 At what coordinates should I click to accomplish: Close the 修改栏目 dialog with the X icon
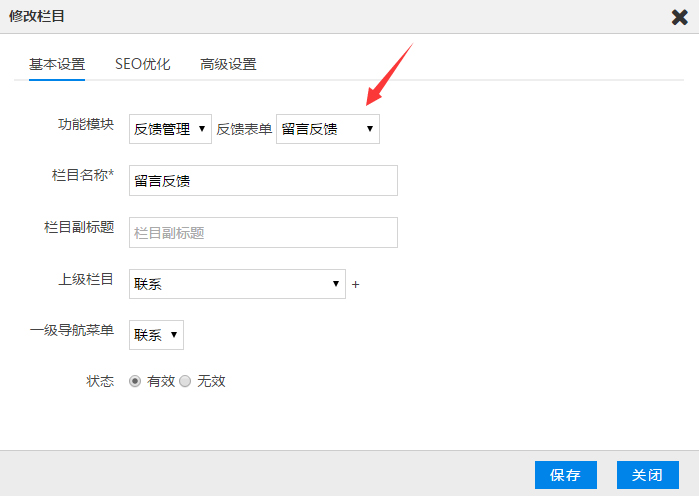pos(679,16)
